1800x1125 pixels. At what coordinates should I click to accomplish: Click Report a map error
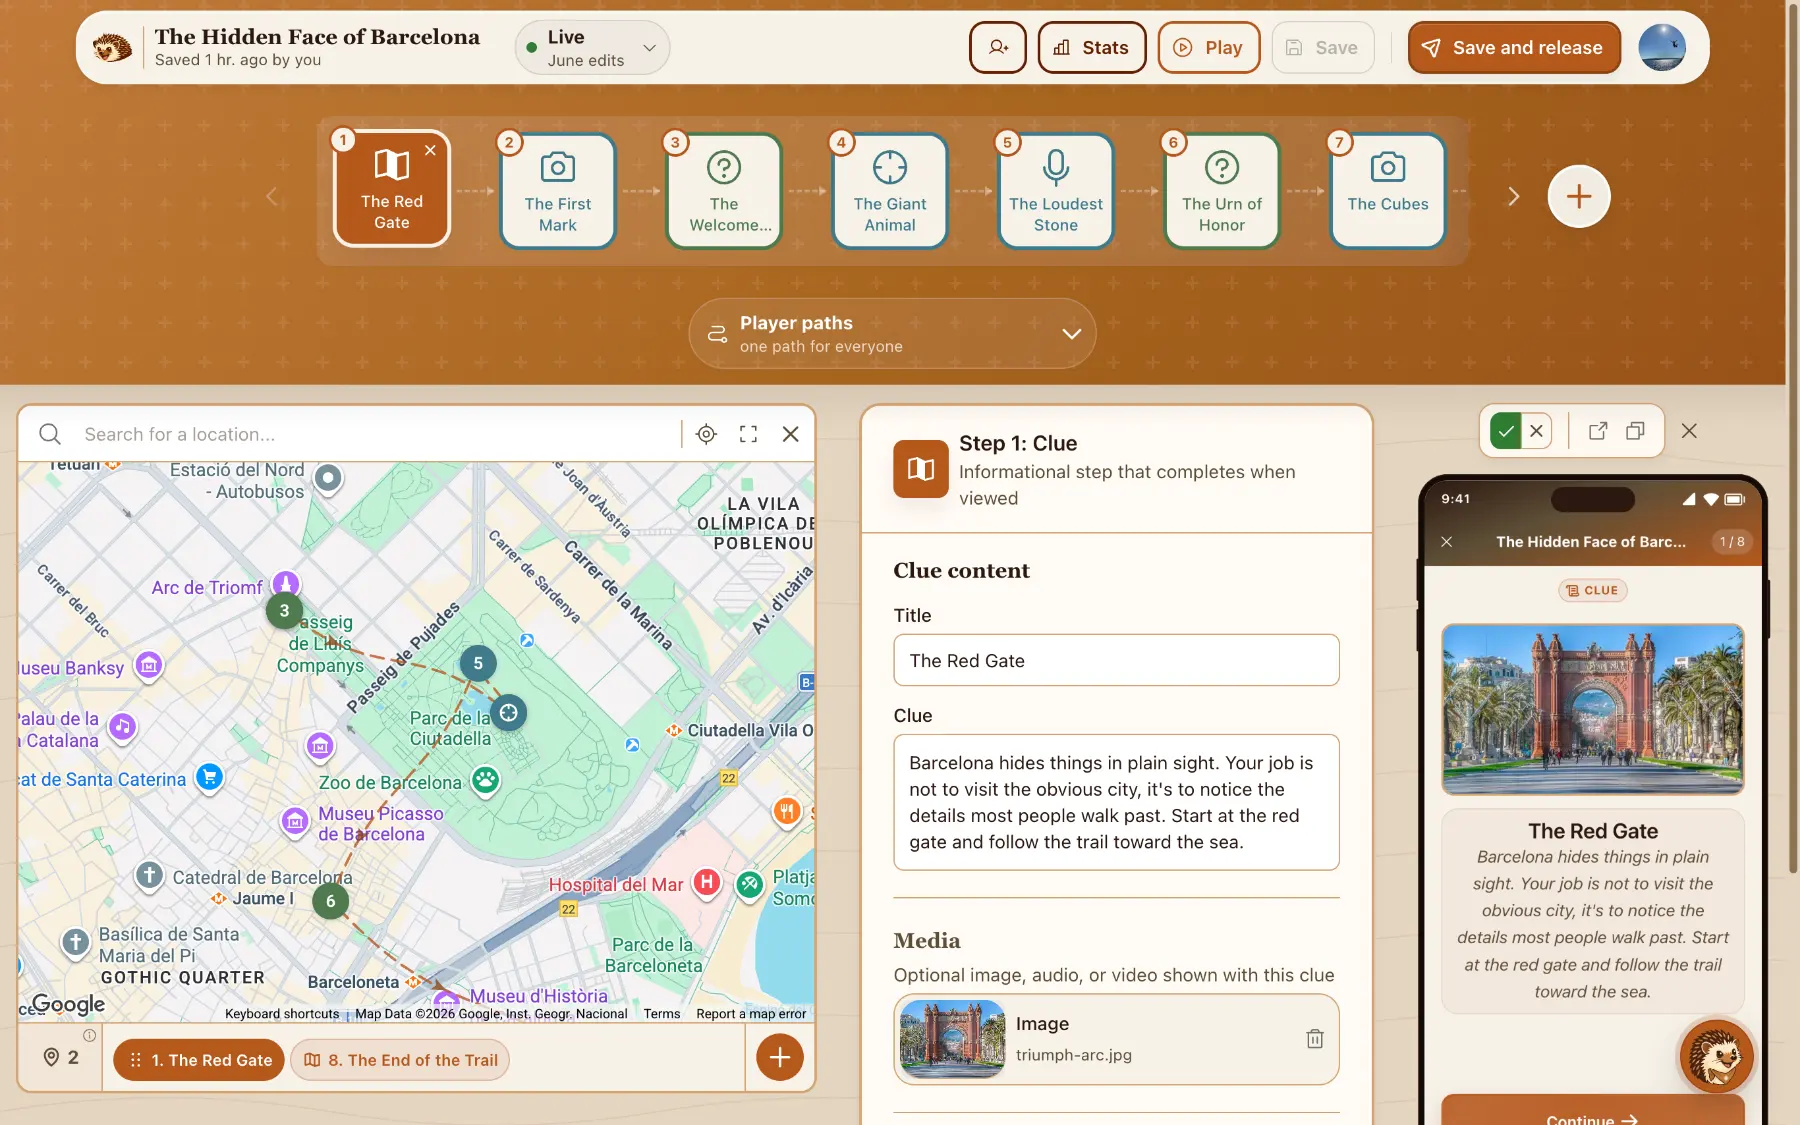point(751,1013)
